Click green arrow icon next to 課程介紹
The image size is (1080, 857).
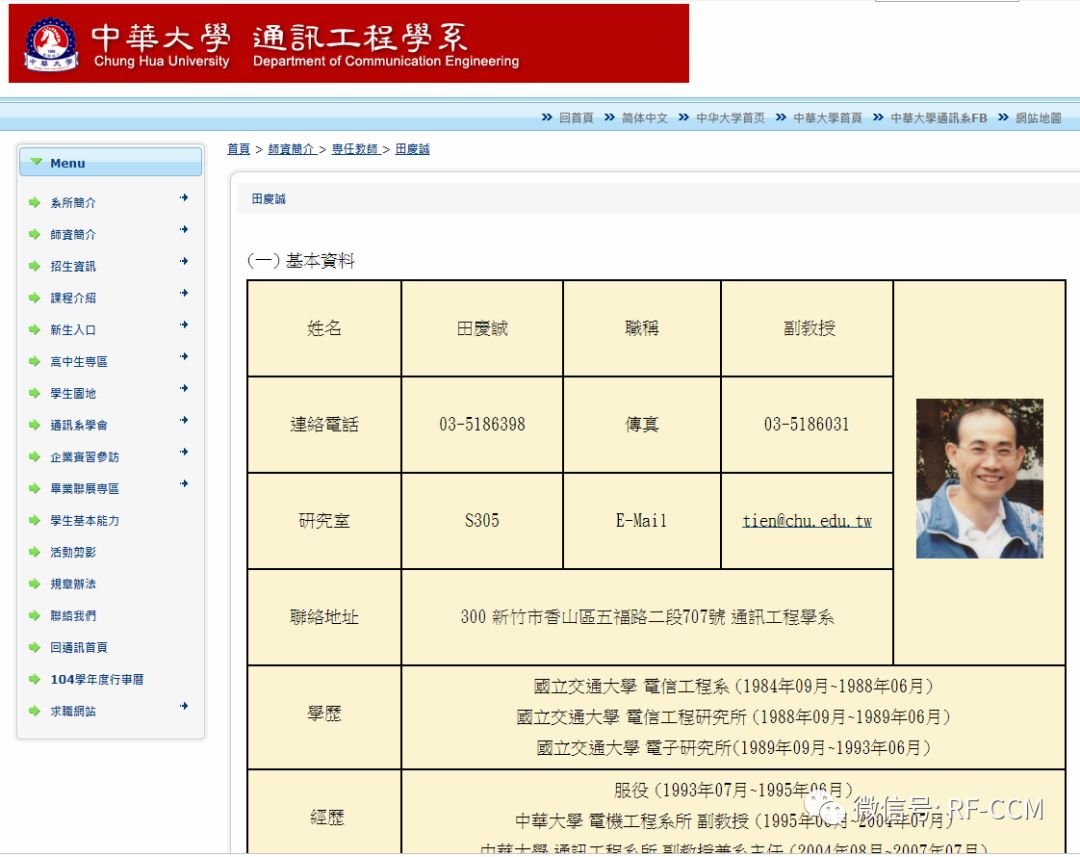click(x=34, y=298)
